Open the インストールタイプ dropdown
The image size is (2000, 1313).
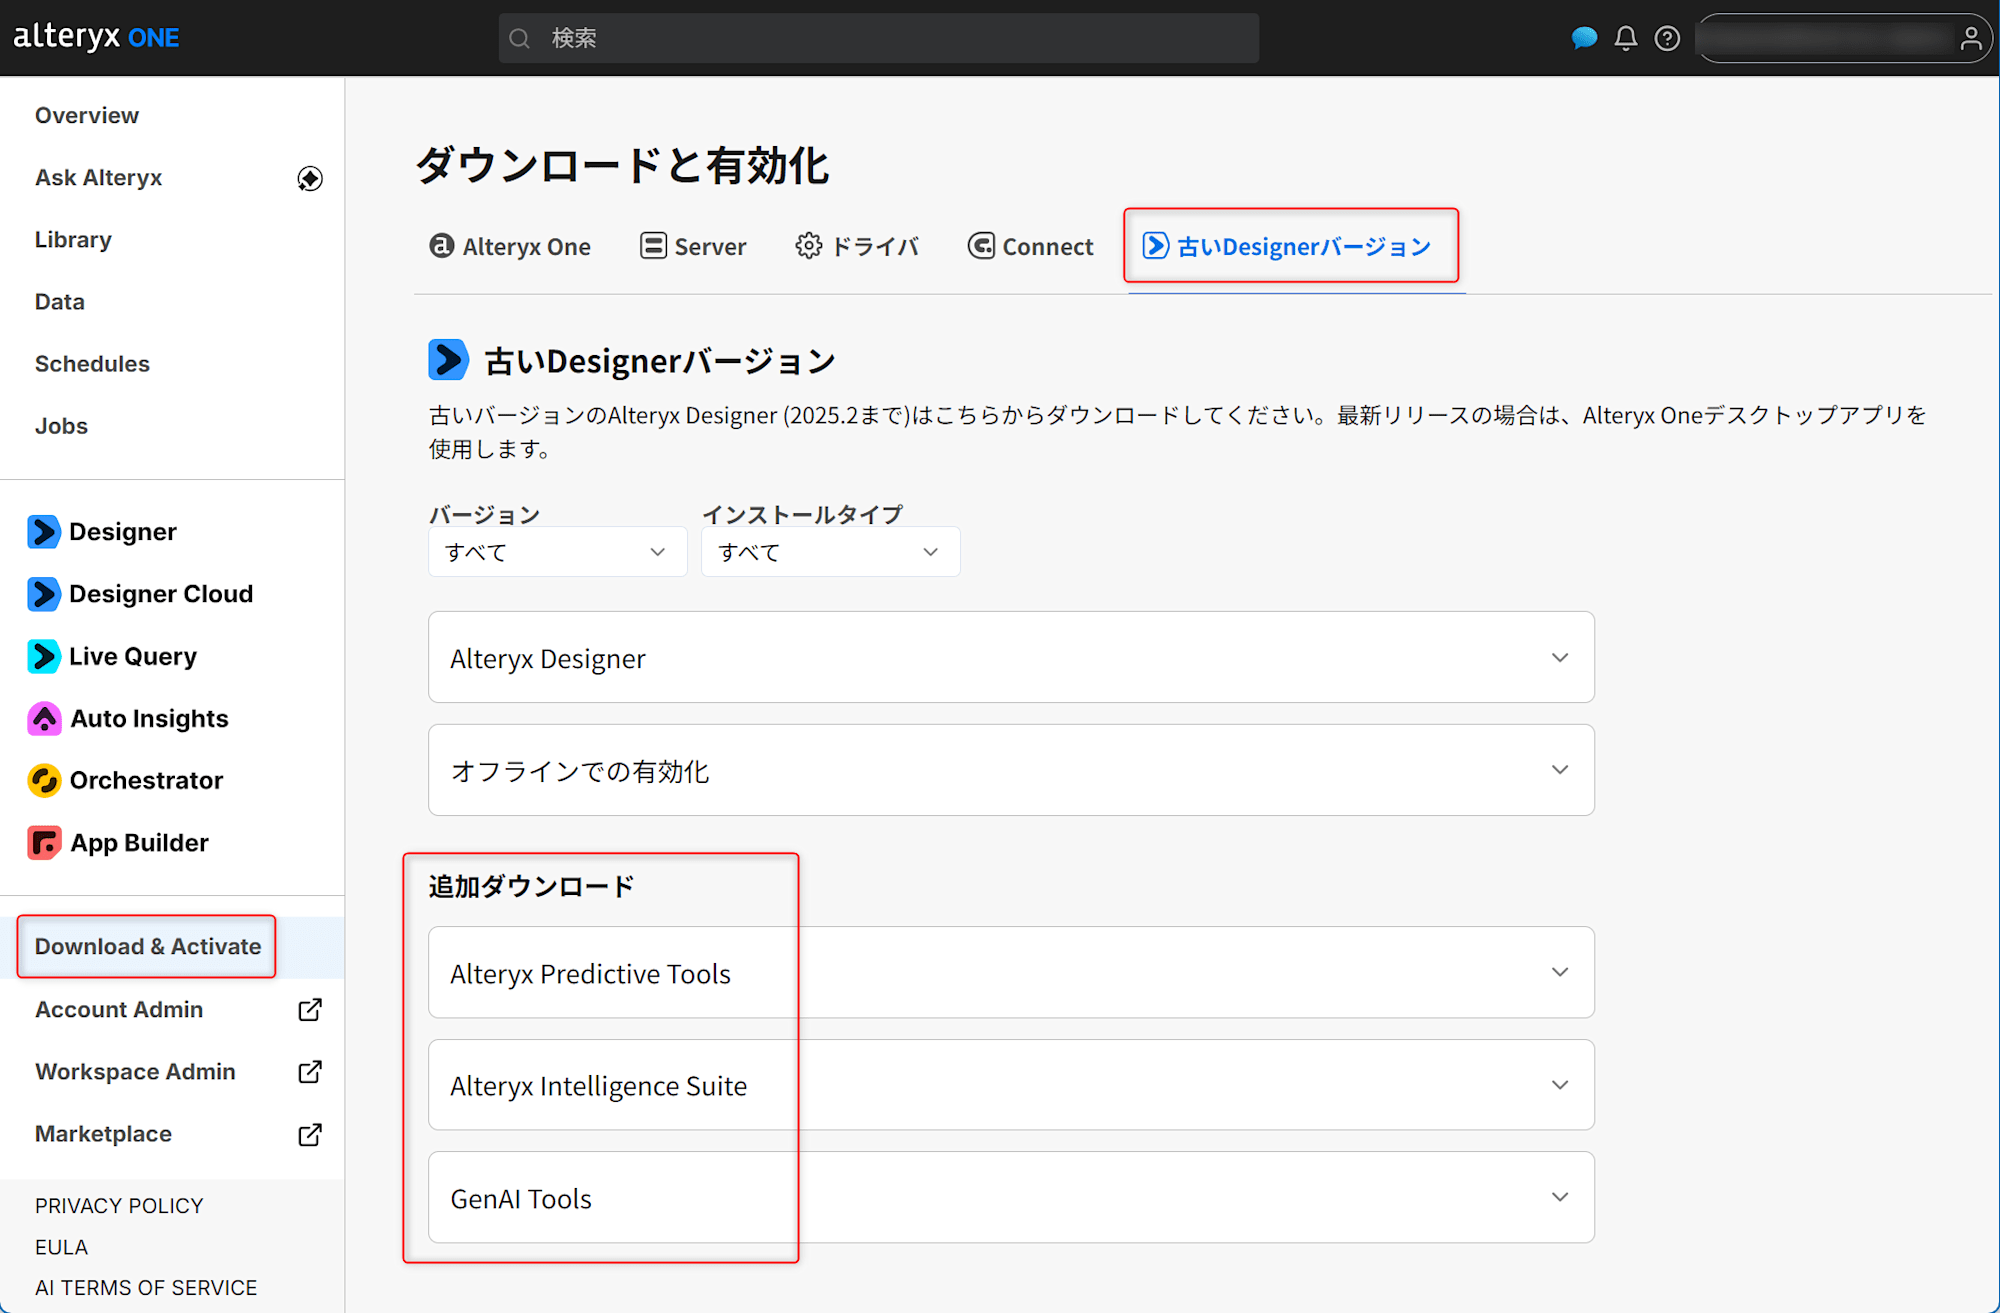click(x=830, y=552)
